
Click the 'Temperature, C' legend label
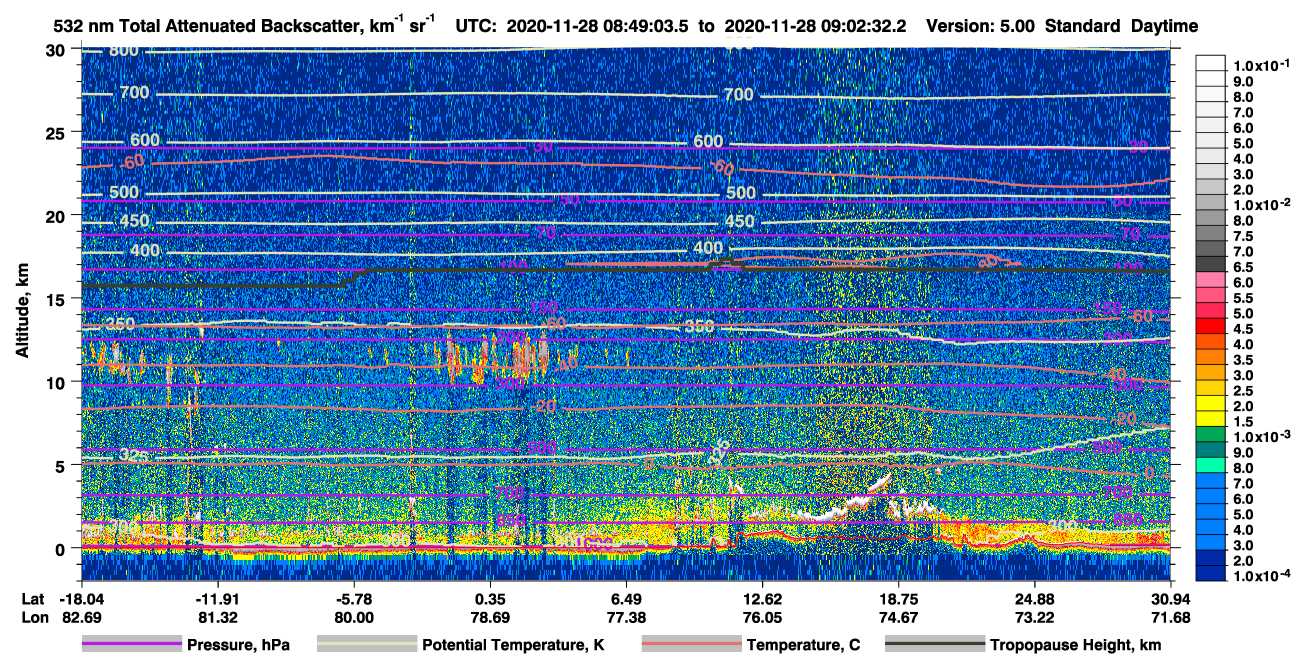[803, 645]
